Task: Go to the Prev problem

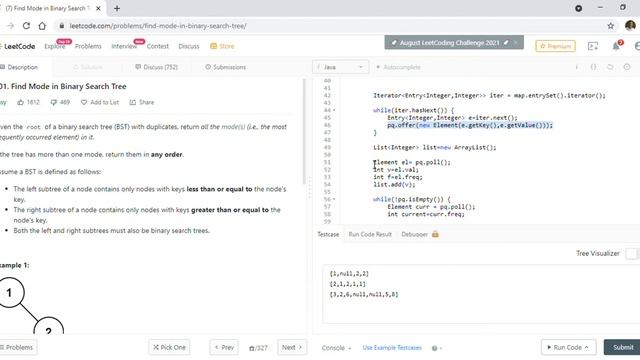Action: [x=224, y=347]
